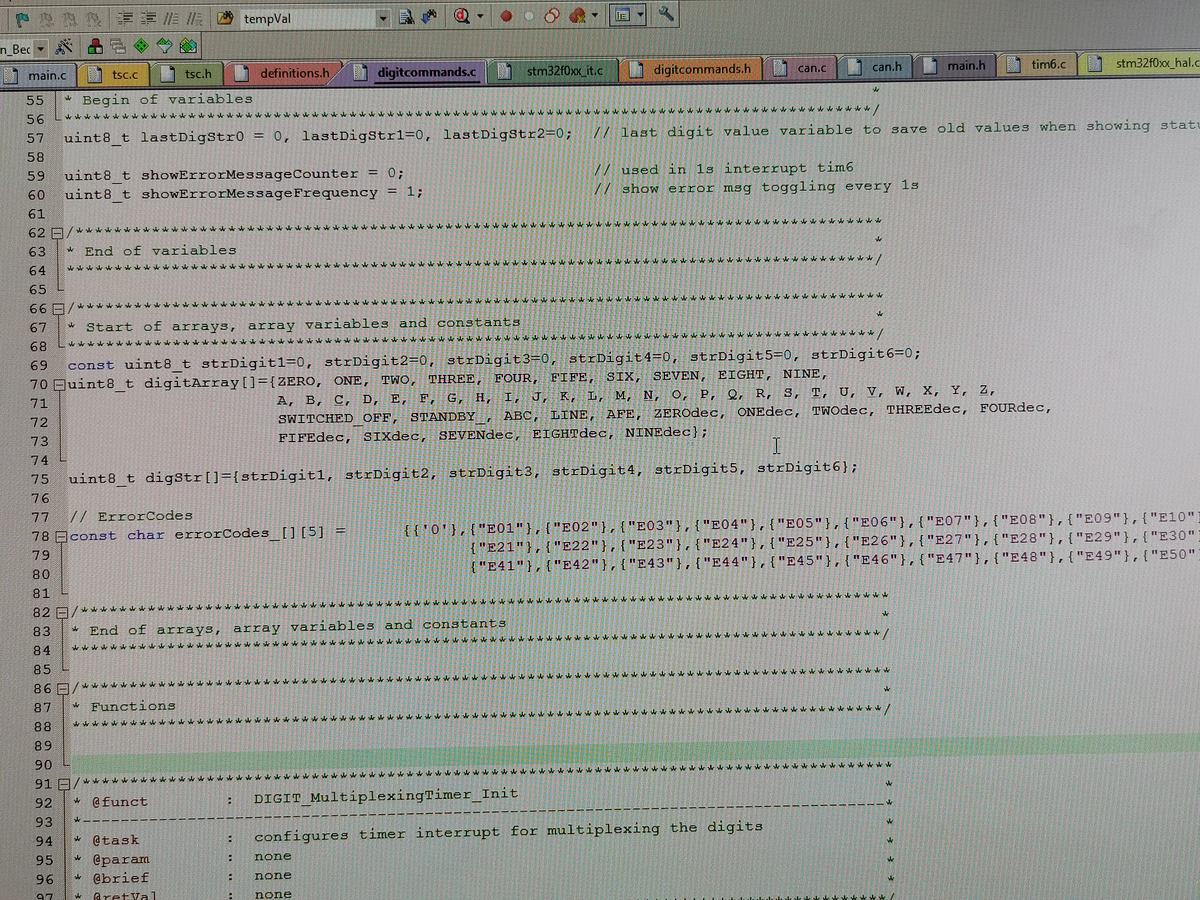Indent the selected code lines
This screenshot has height=900, width=1200.
click(125, 18)
